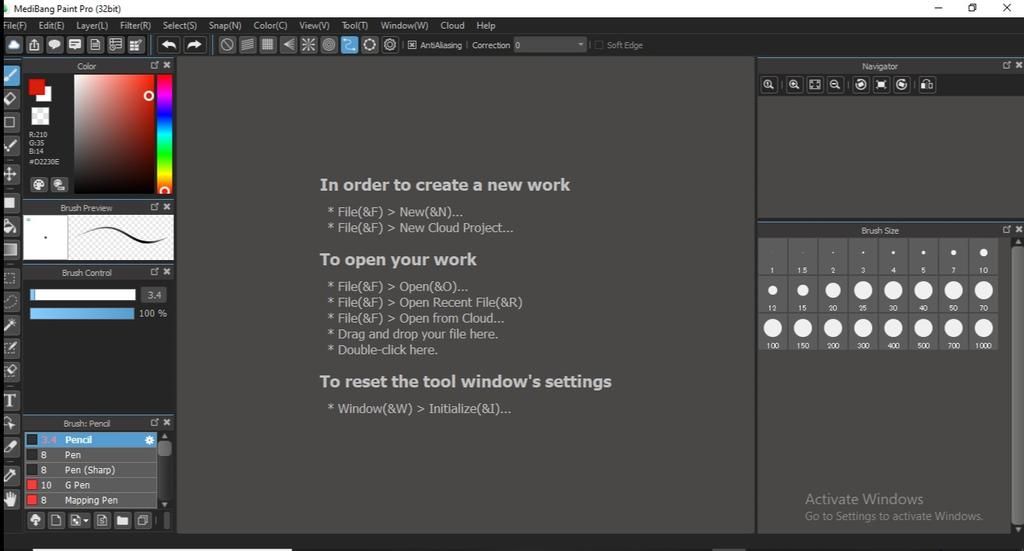The width and height of the screenshot is (1024, 551).
Task: Enable crisscross grid snap
Action: click(x=268, y=45)
